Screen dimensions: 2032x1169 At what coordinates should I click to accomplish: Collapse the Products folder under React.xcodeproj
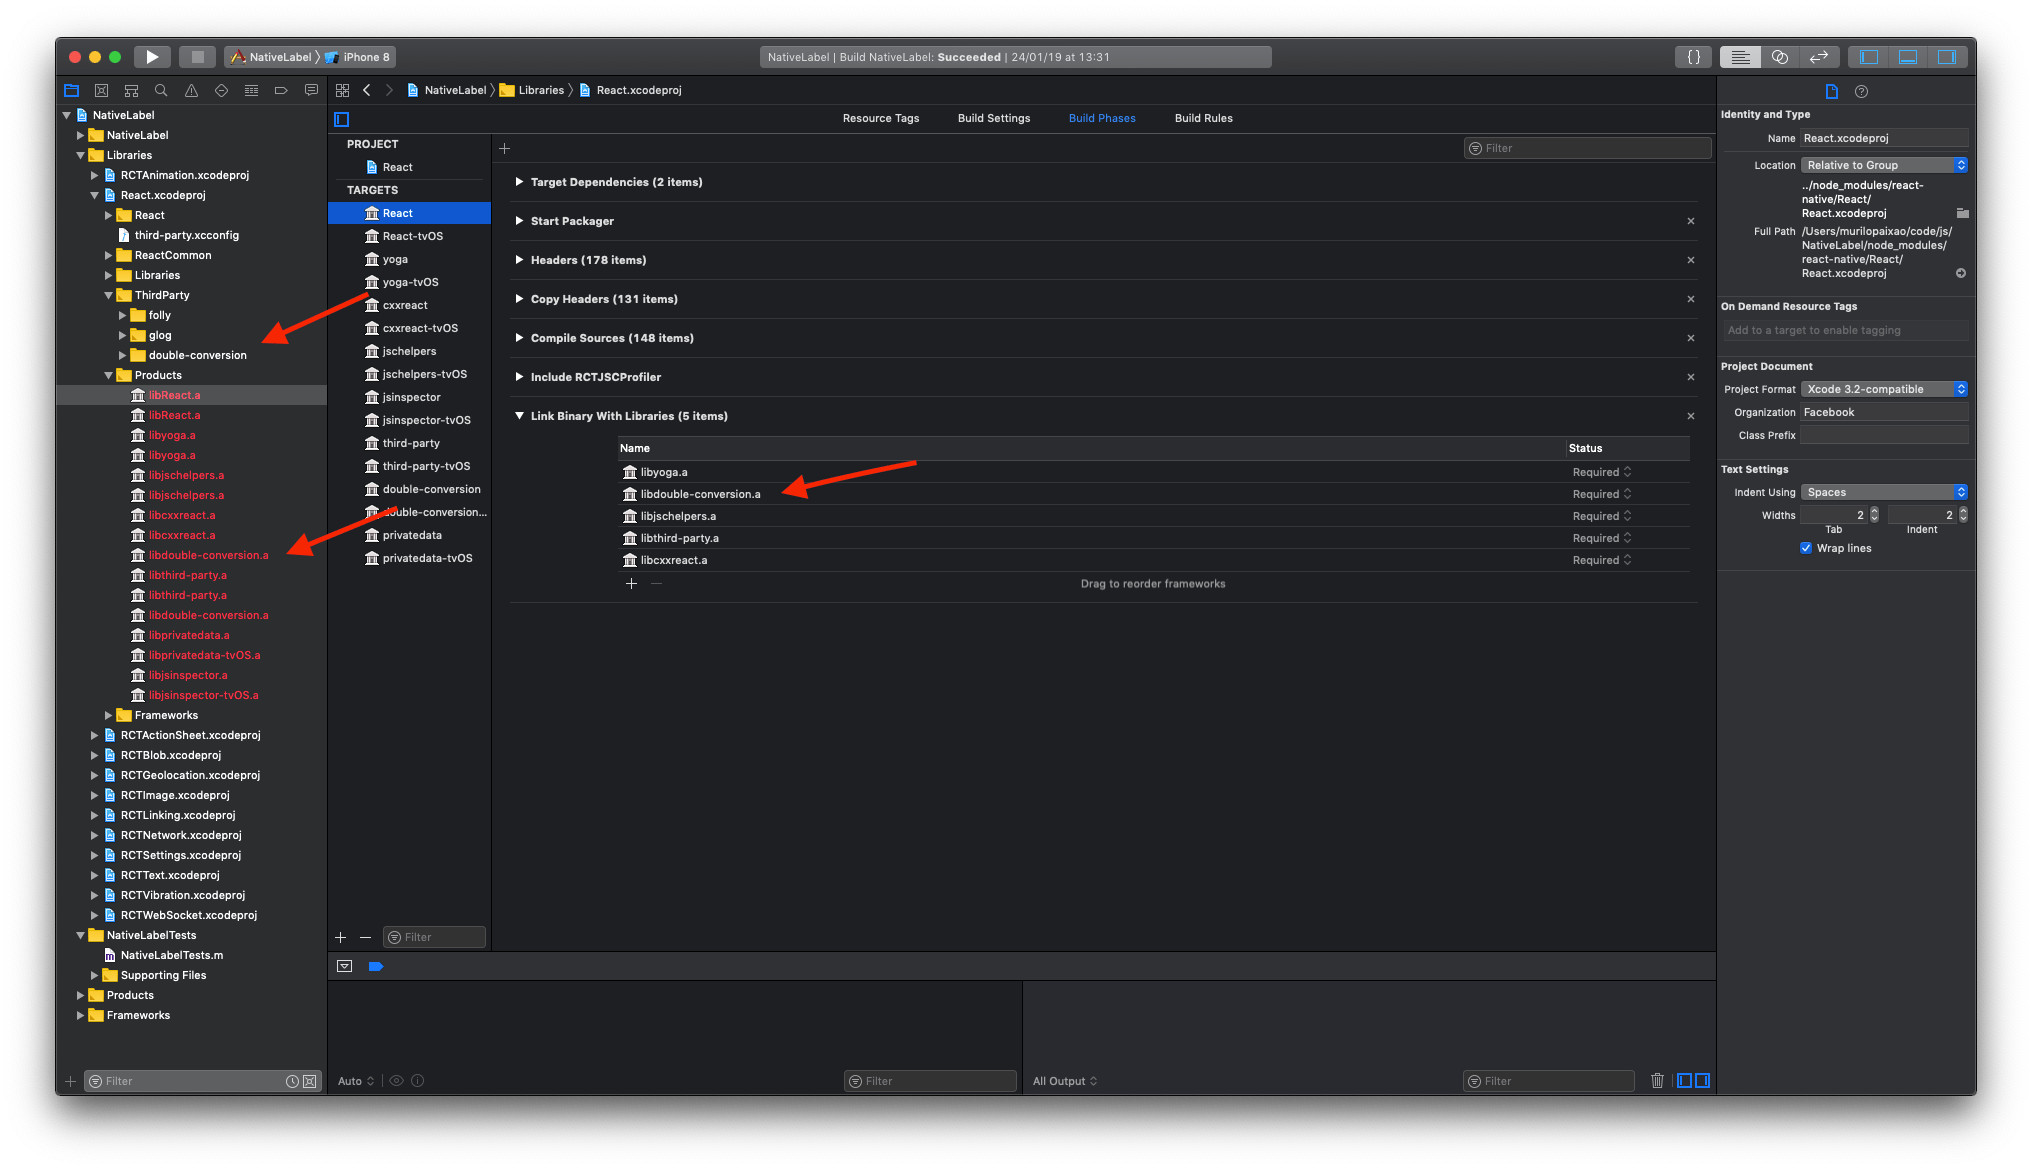109,375
